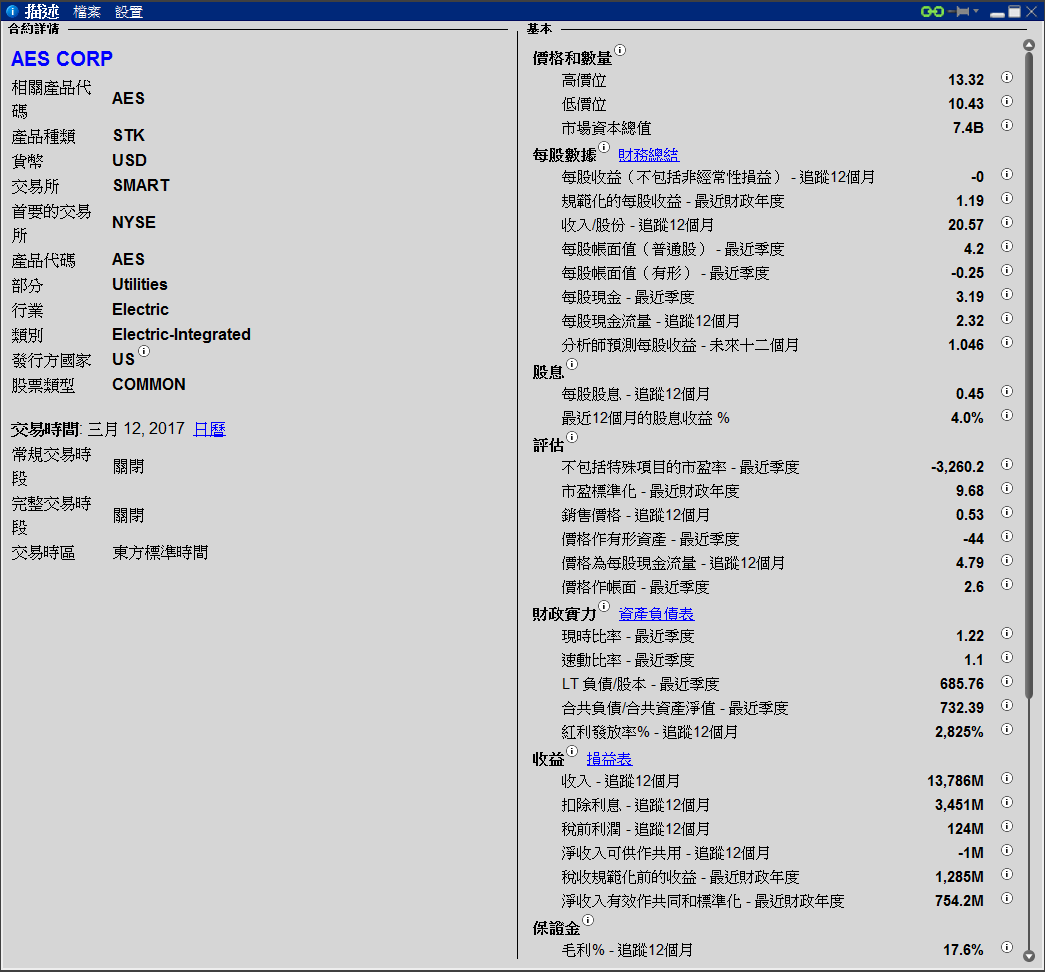The height and width of the screenshot is (973, 1045).
Task: Click the 1.046 analyst forecast EPS value
Action: click(x=966, y=345)
